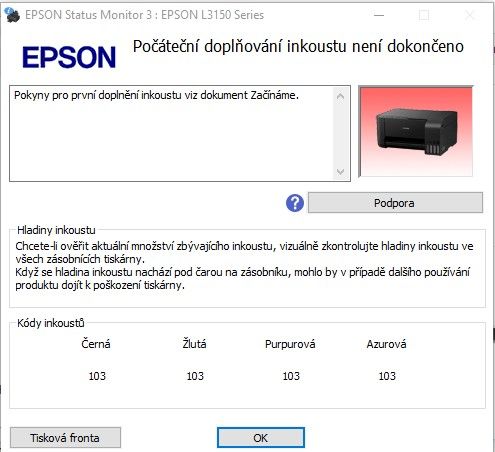Click the status headline about ink charging
The image size is (495, 452).
[x=298, y=46]
